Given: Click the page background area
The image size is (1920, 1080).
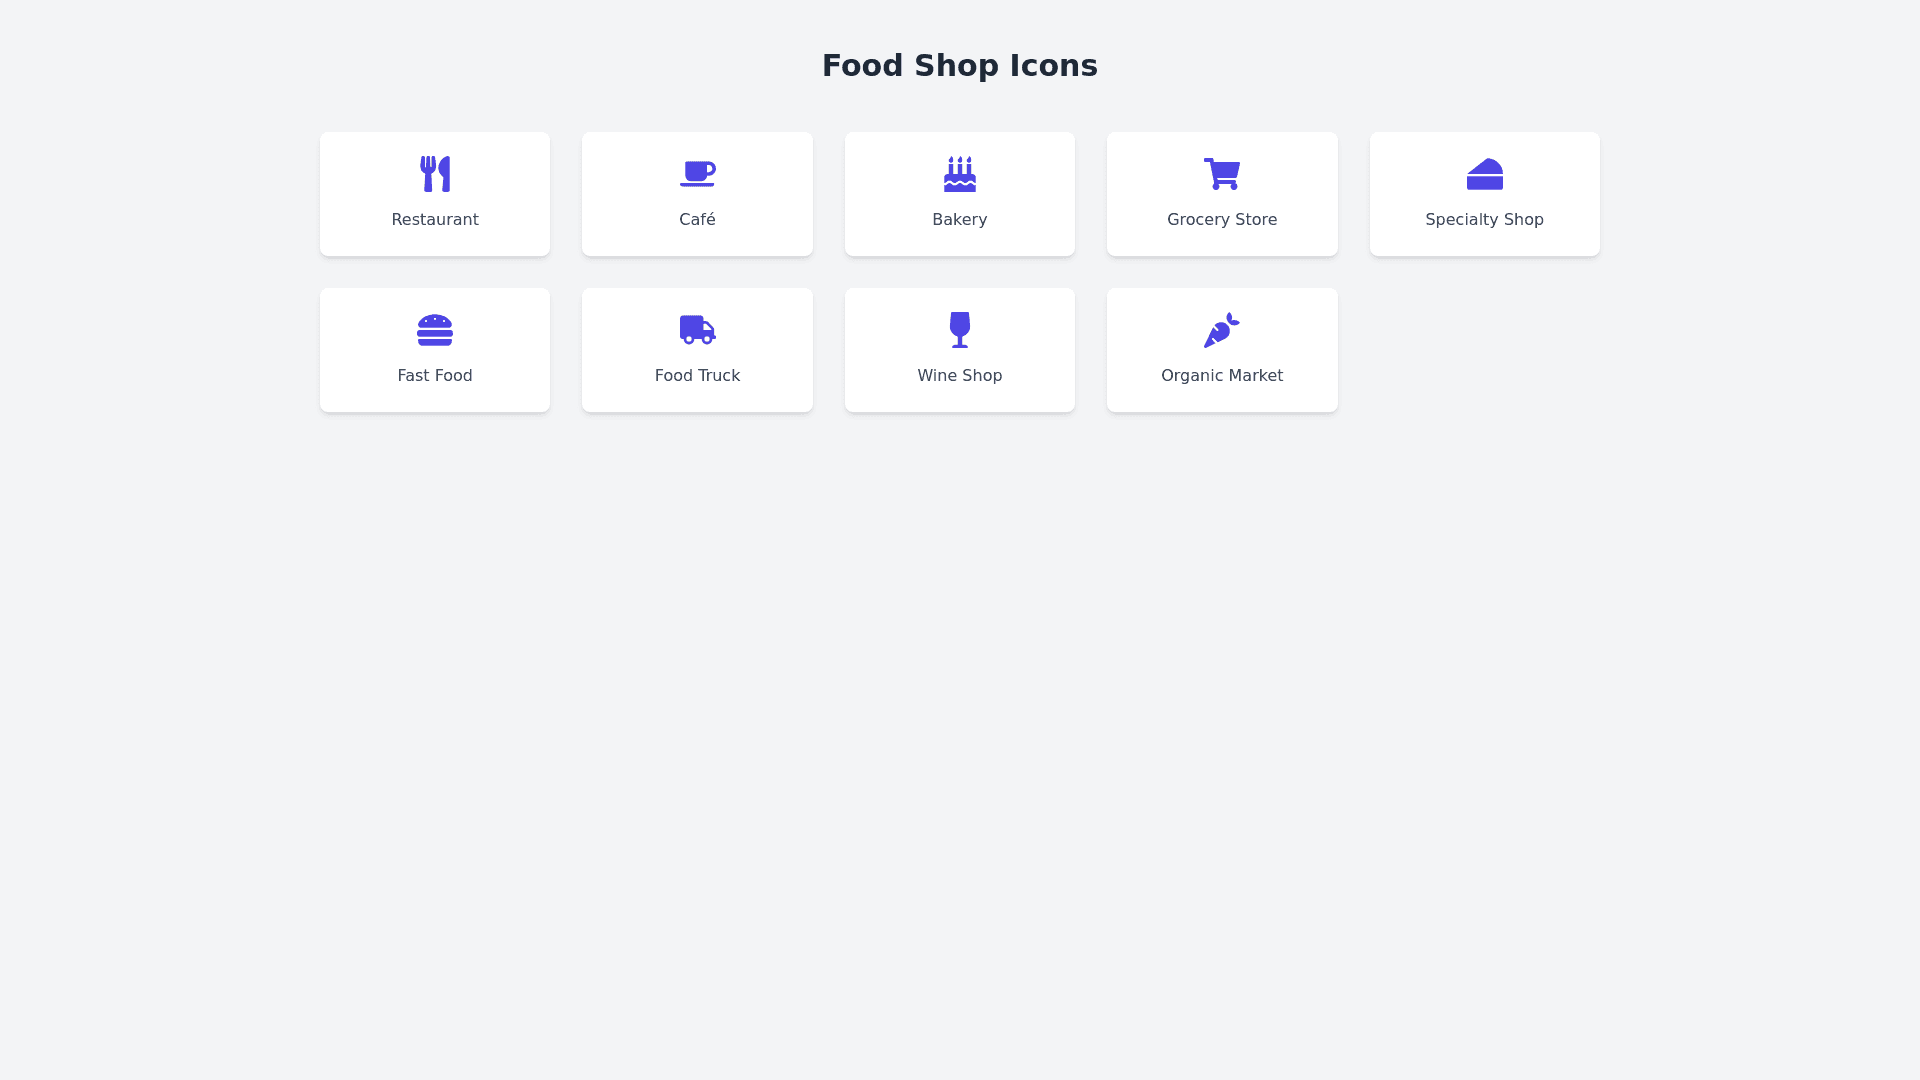Looking at the screenshot, I should (x=960, y=700).
